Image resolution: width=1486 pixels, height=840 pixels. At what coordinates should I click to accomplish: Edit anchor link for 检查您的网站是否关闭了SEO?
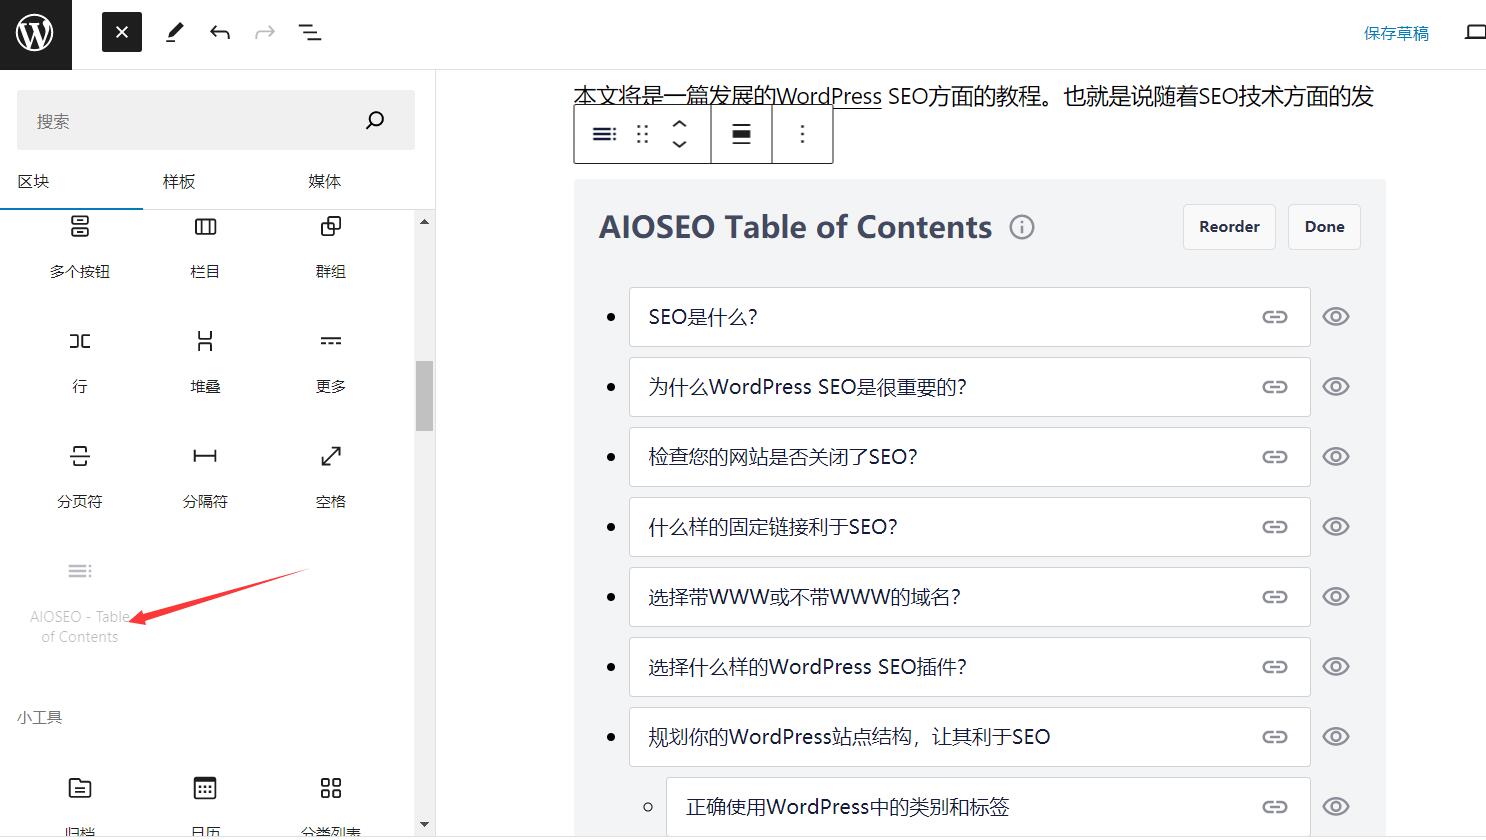click(x=1274, y=457)
